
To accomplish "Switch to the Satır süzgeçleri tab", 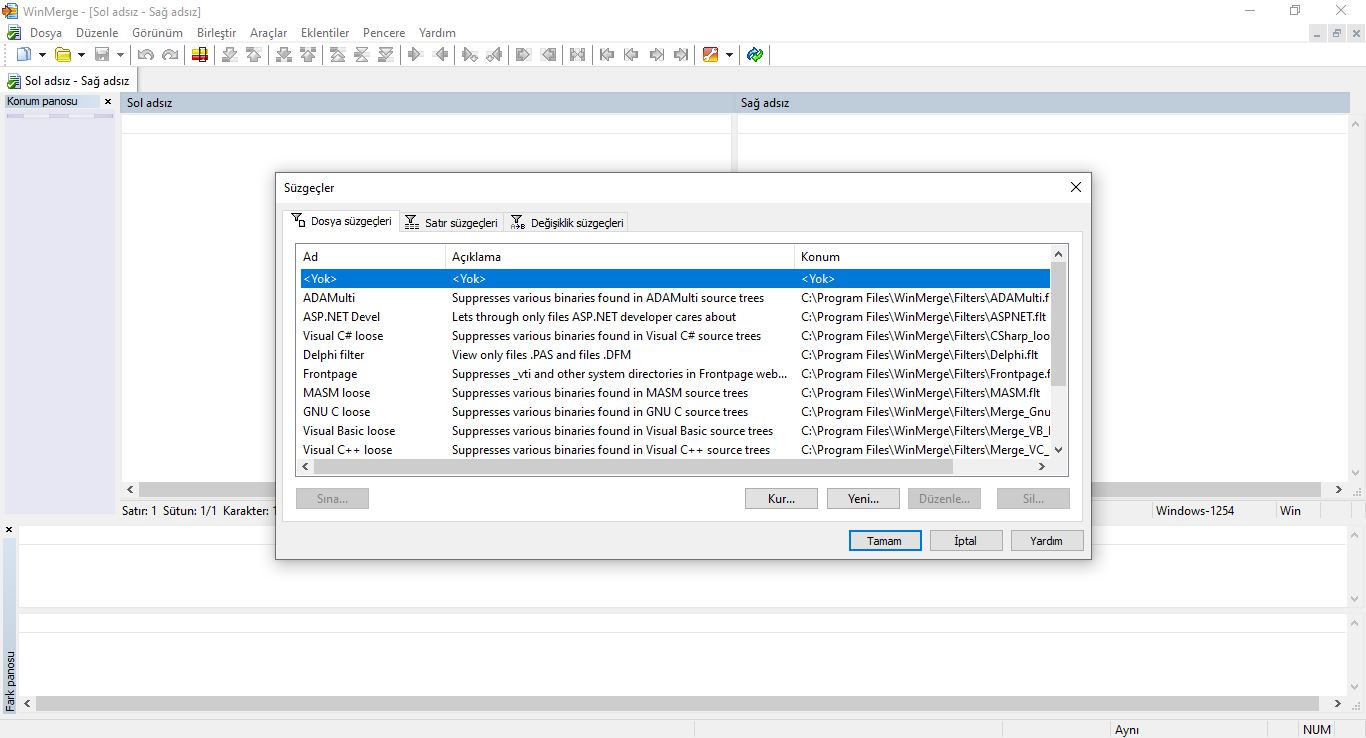I will click(451, 222).
